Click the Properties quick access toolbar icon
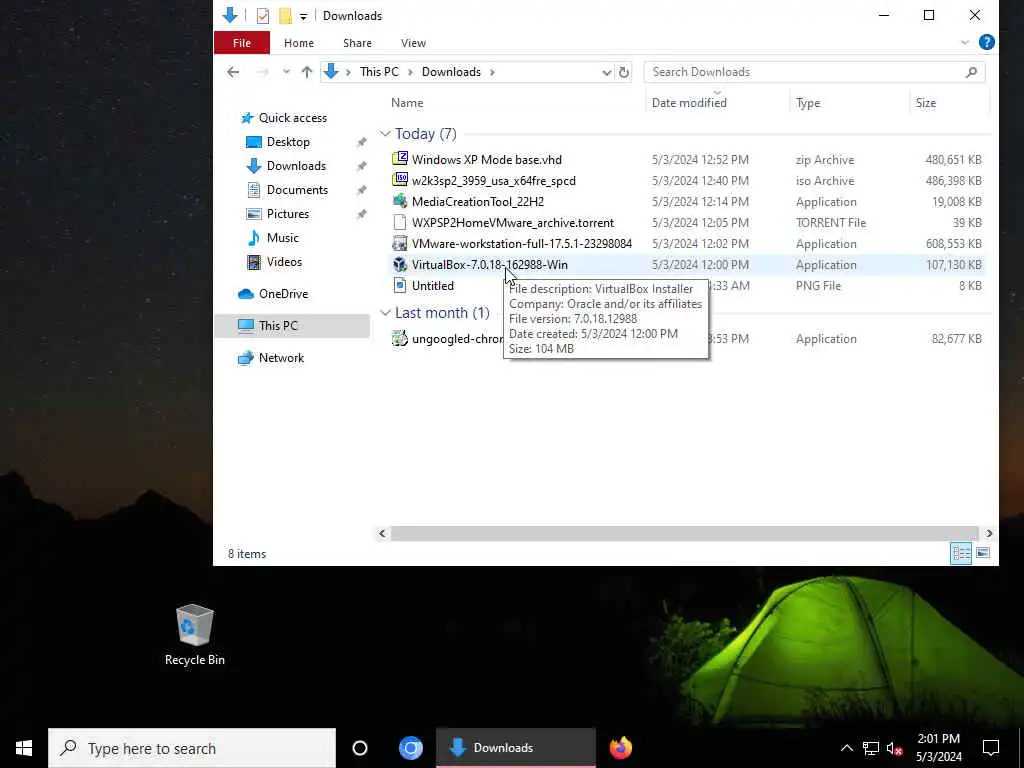 [263, 16]
